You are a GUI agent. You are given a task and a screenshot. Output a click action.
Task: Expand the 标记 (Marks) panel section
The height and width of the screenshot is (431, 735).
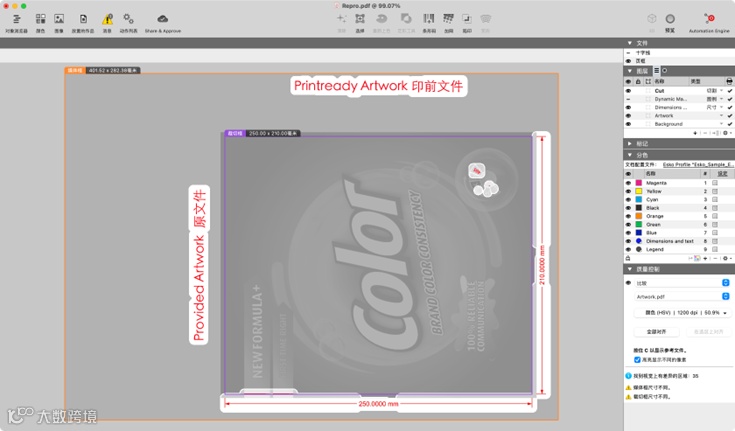[x=630, y=144]
